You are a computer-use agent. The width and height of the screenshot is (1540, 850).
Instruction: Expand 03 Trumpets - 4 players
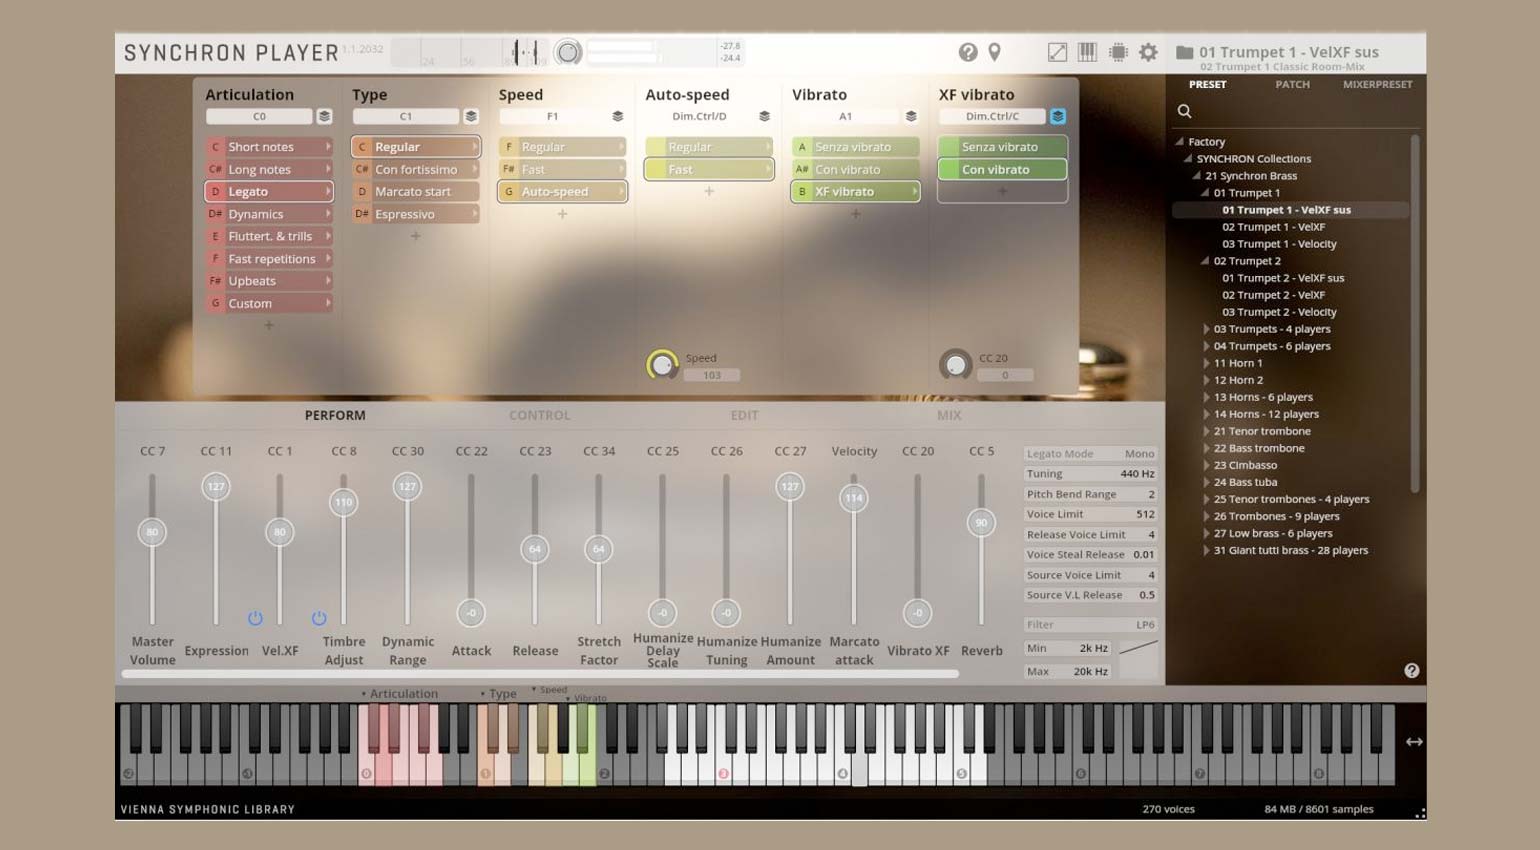pyautogui.click(x=1206, y=329)
